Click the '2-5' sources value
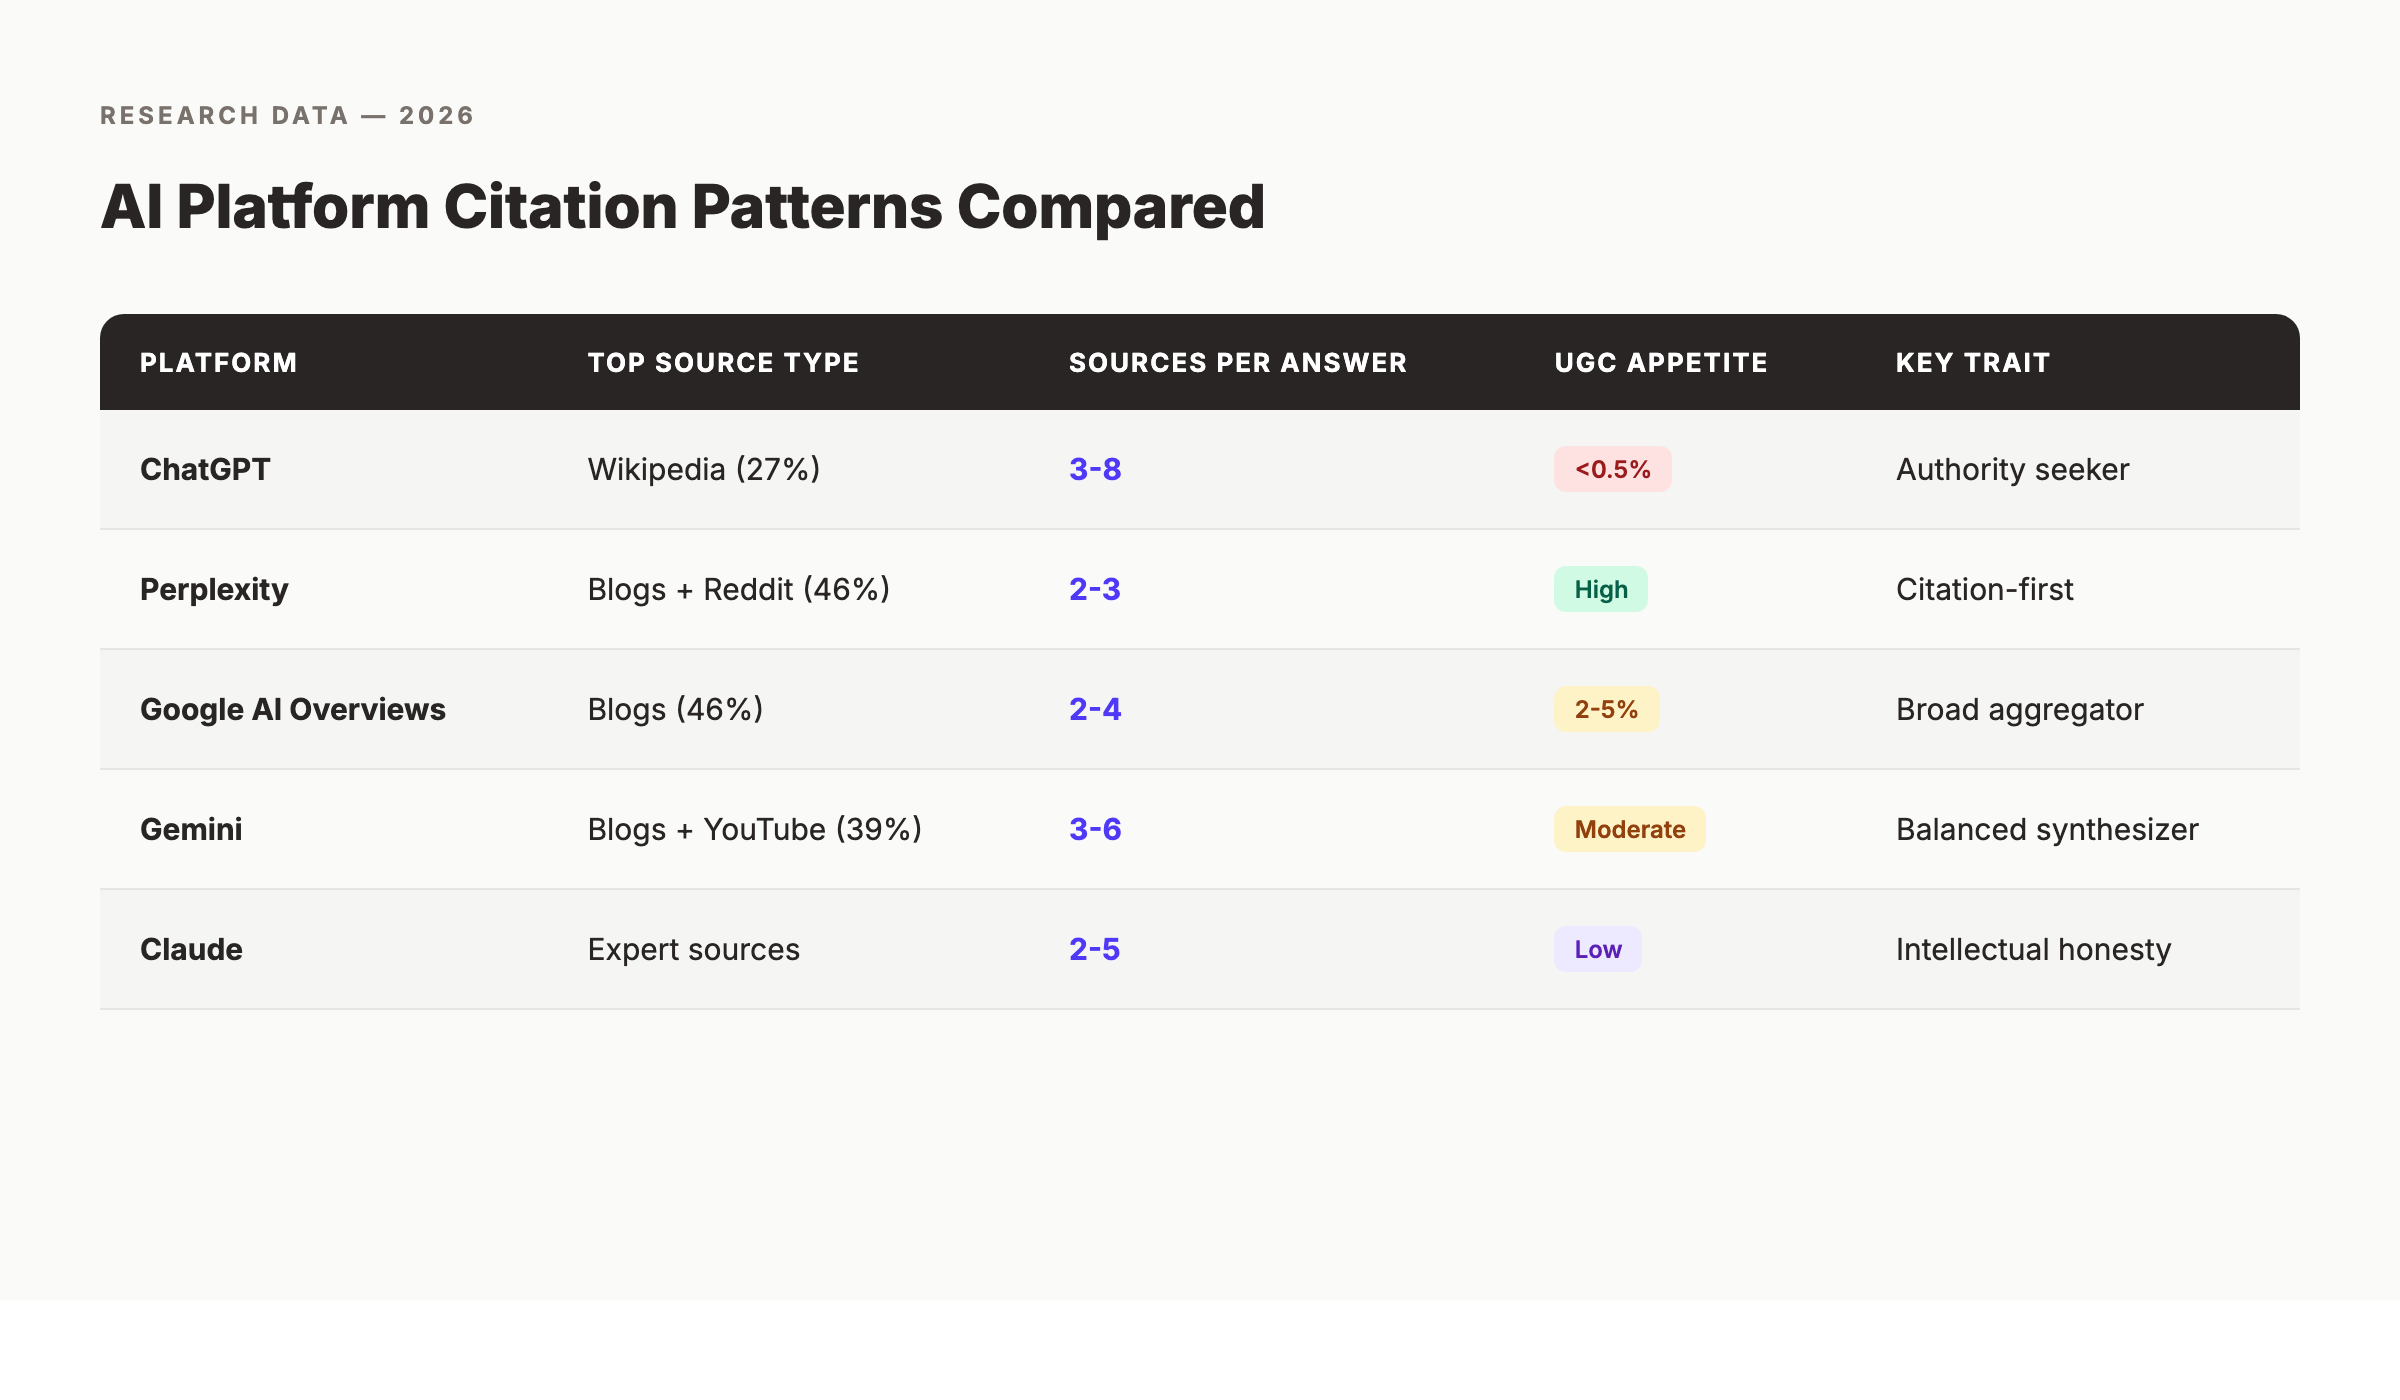The image size is (2400, 1400). pyautogui.click(x=1095, y=949)
